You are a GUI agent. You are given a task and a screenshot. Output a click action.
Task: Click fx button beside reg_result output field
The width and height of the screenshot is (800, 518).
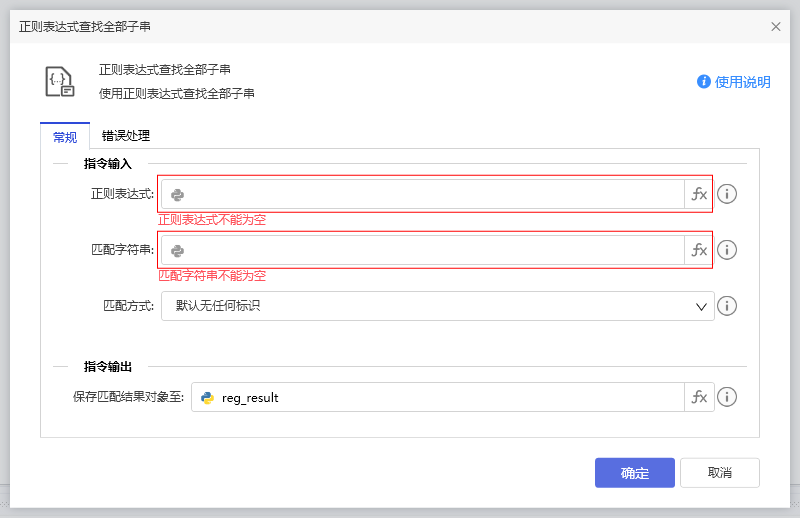click(699, 397)
